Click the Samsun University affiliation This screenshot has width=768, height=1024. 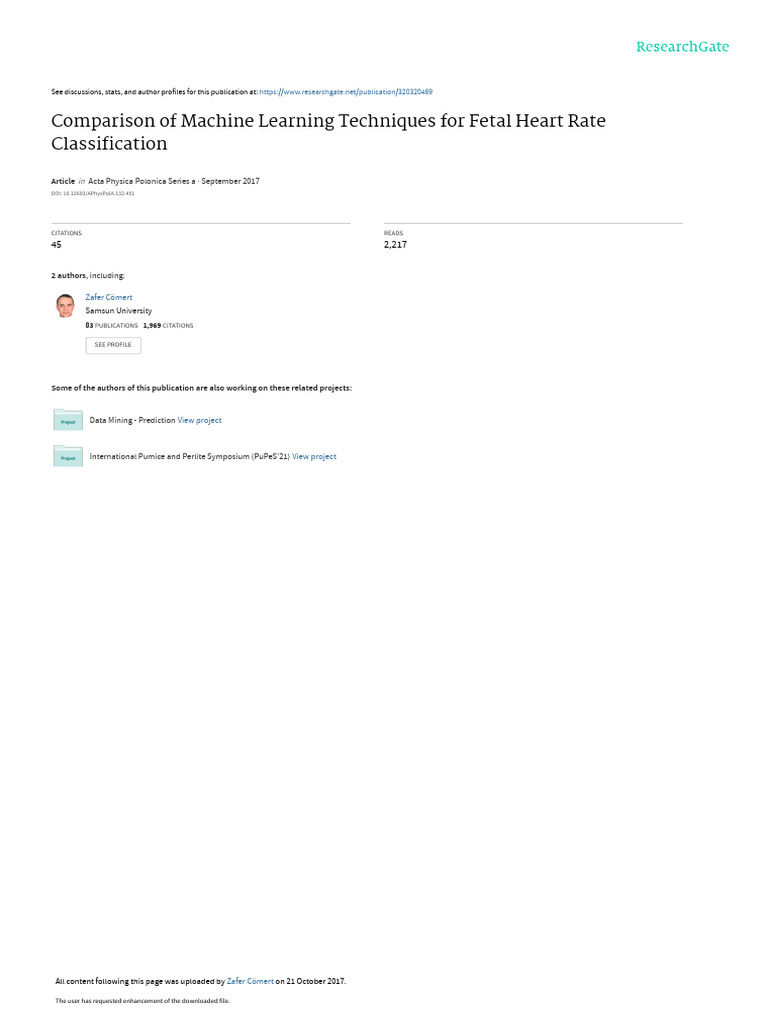tap(119, 311)
